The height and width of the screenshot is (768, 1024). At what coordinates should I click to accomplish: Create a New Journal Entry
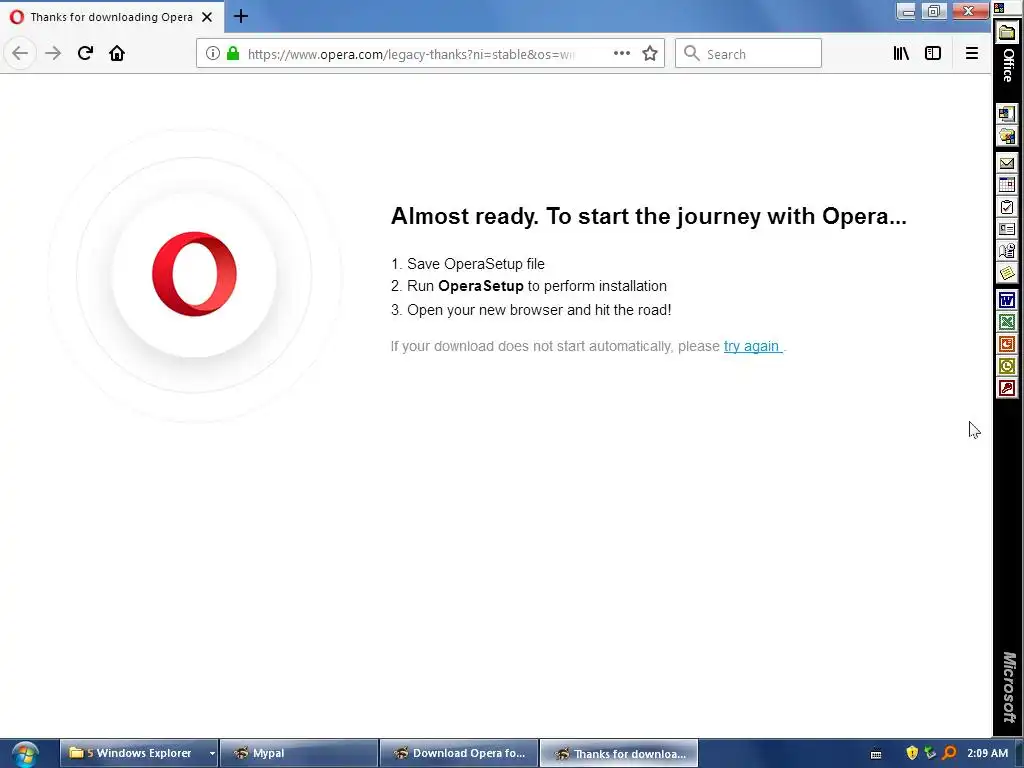[x=1007, y=251]
